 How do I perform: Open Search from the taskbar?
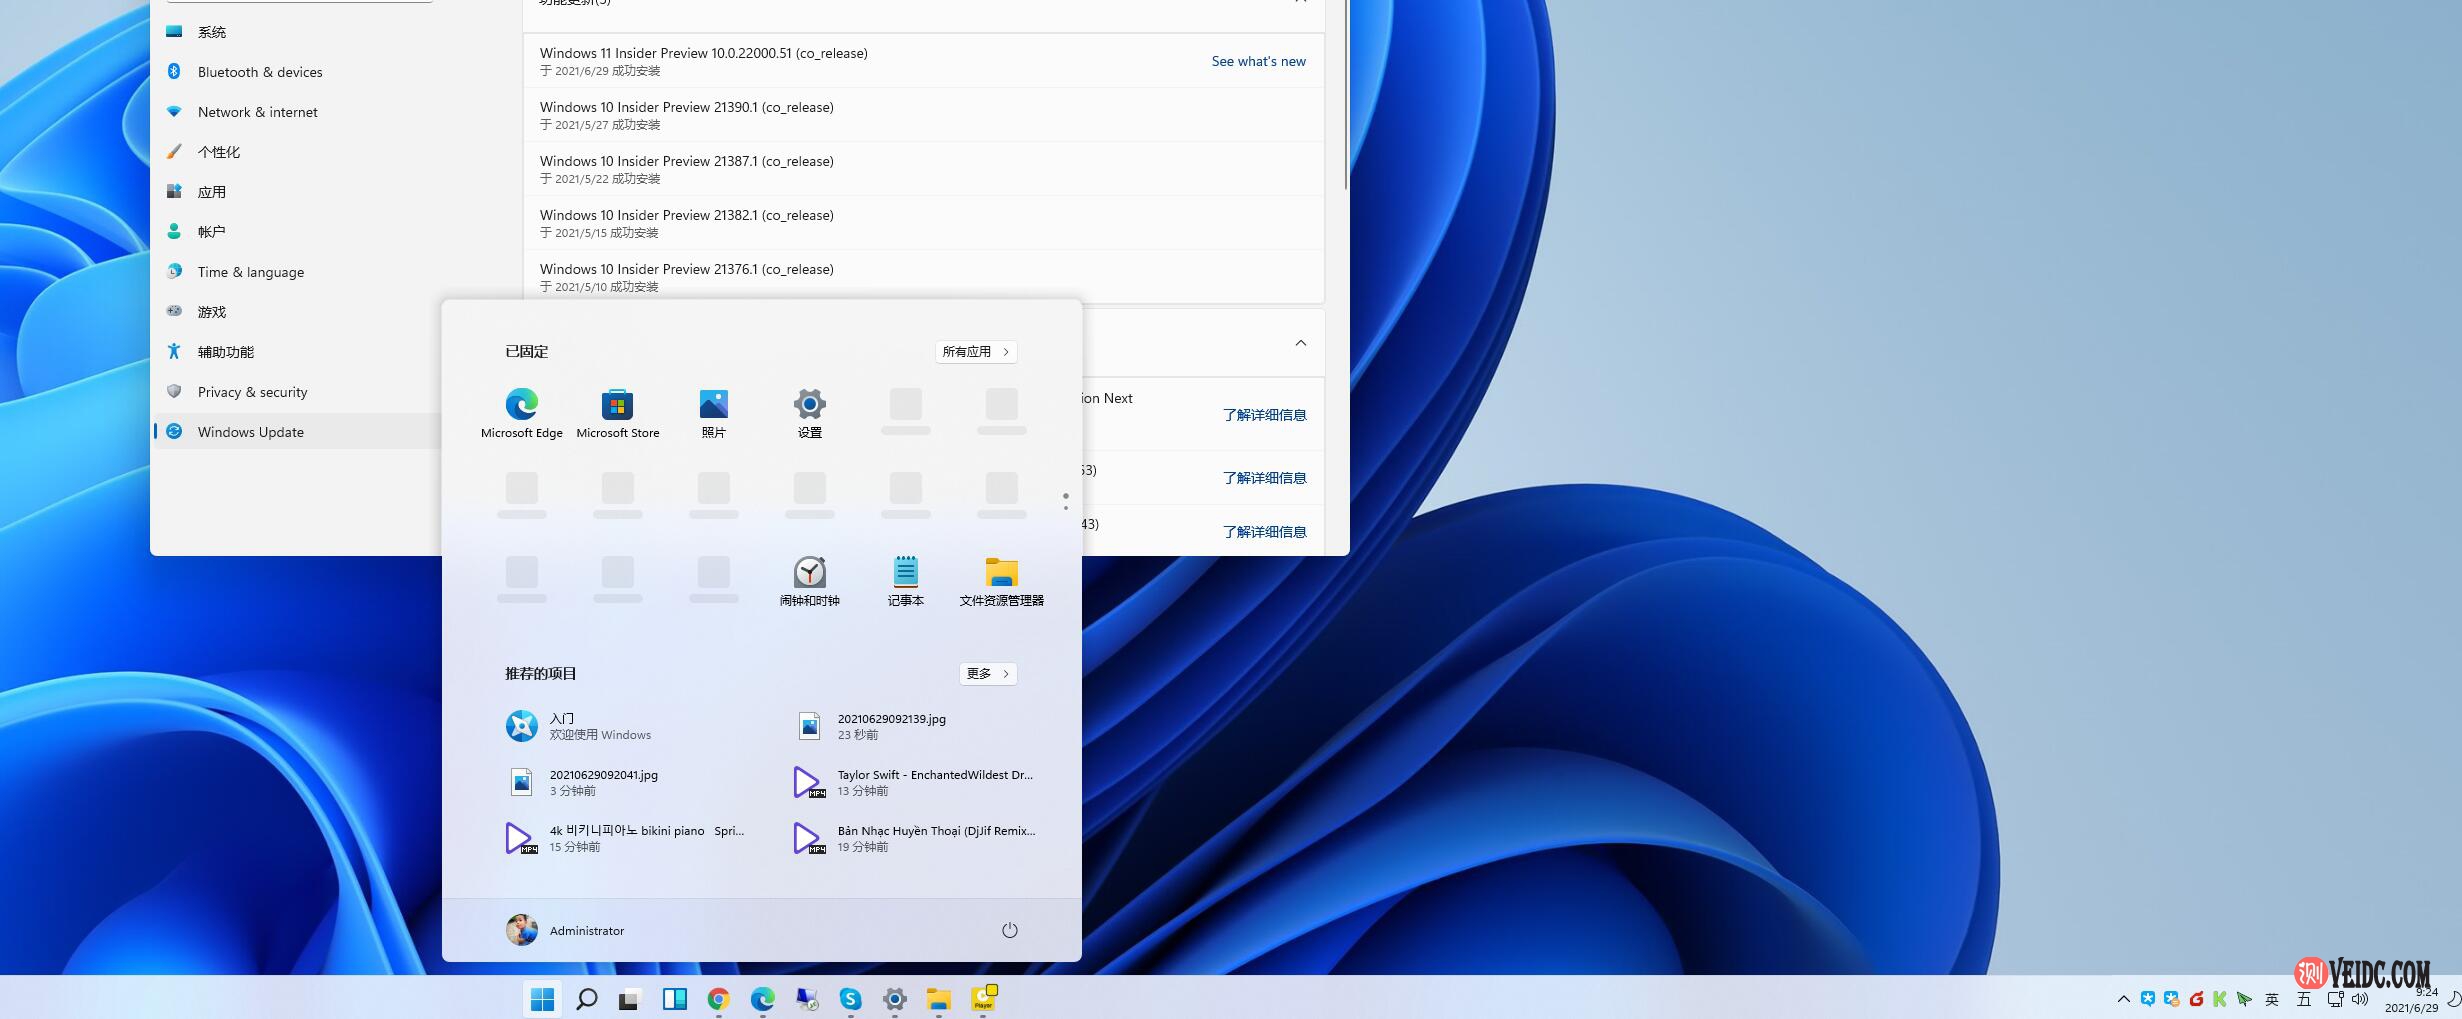tap(587, 998)
